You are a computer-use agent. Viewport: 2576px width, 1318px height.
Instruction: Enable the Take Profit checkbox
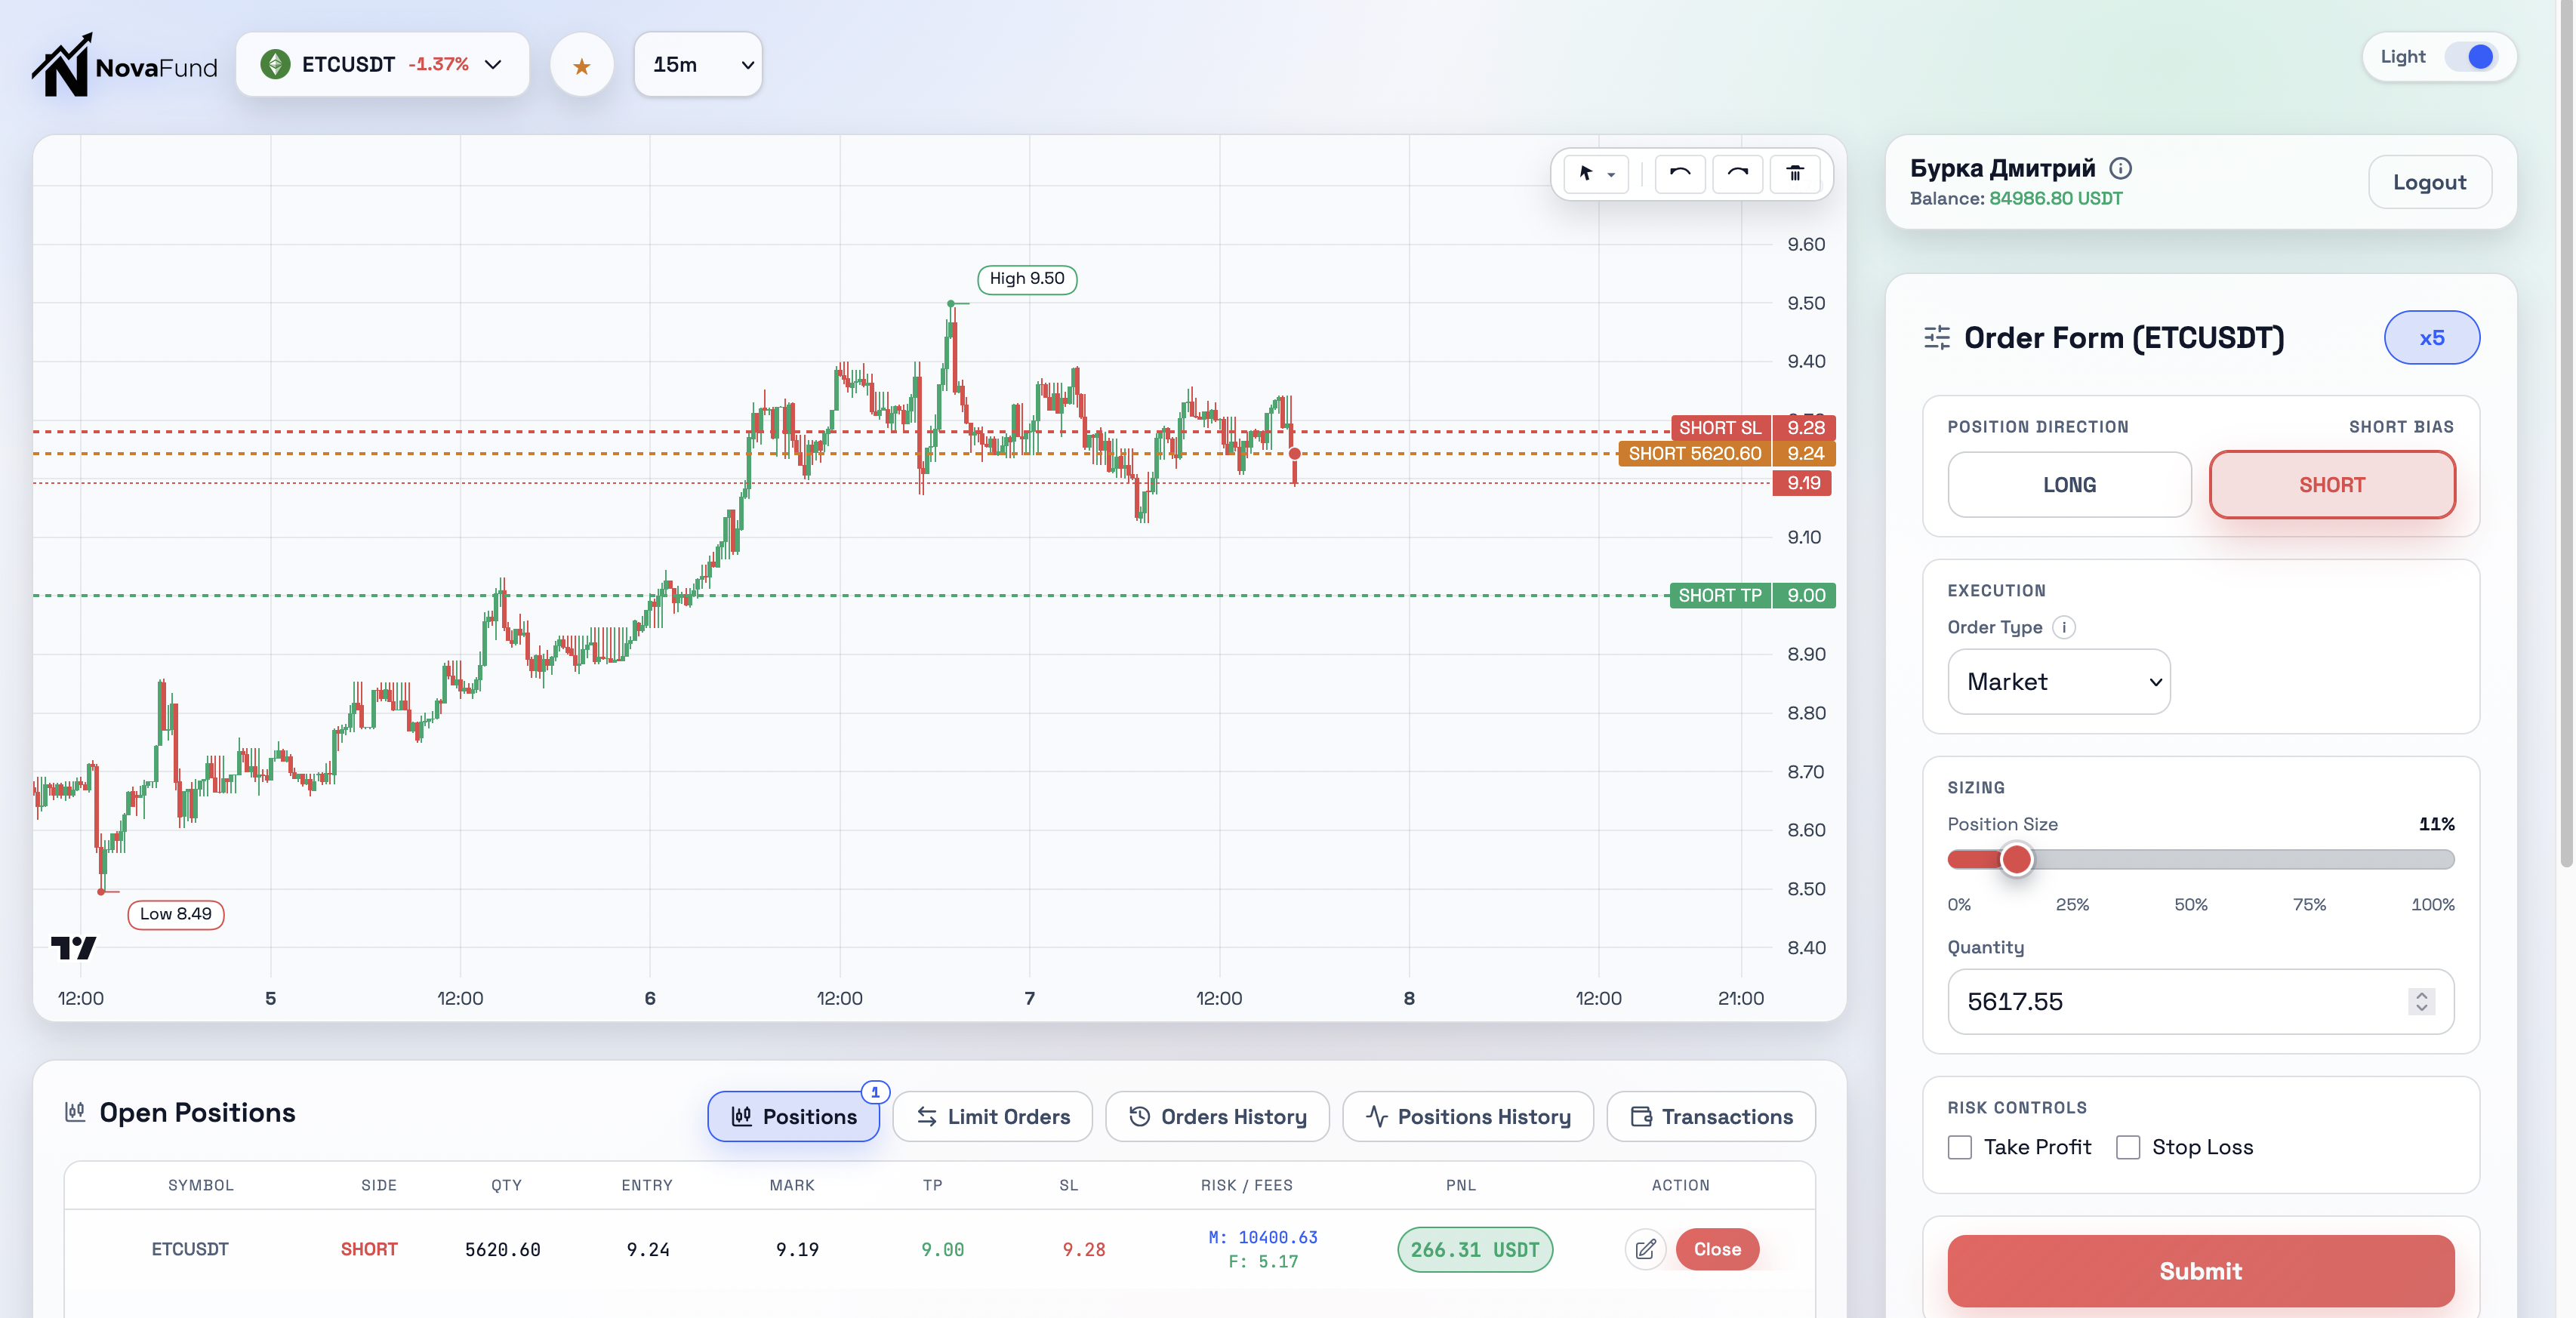pos(1960,1147)
